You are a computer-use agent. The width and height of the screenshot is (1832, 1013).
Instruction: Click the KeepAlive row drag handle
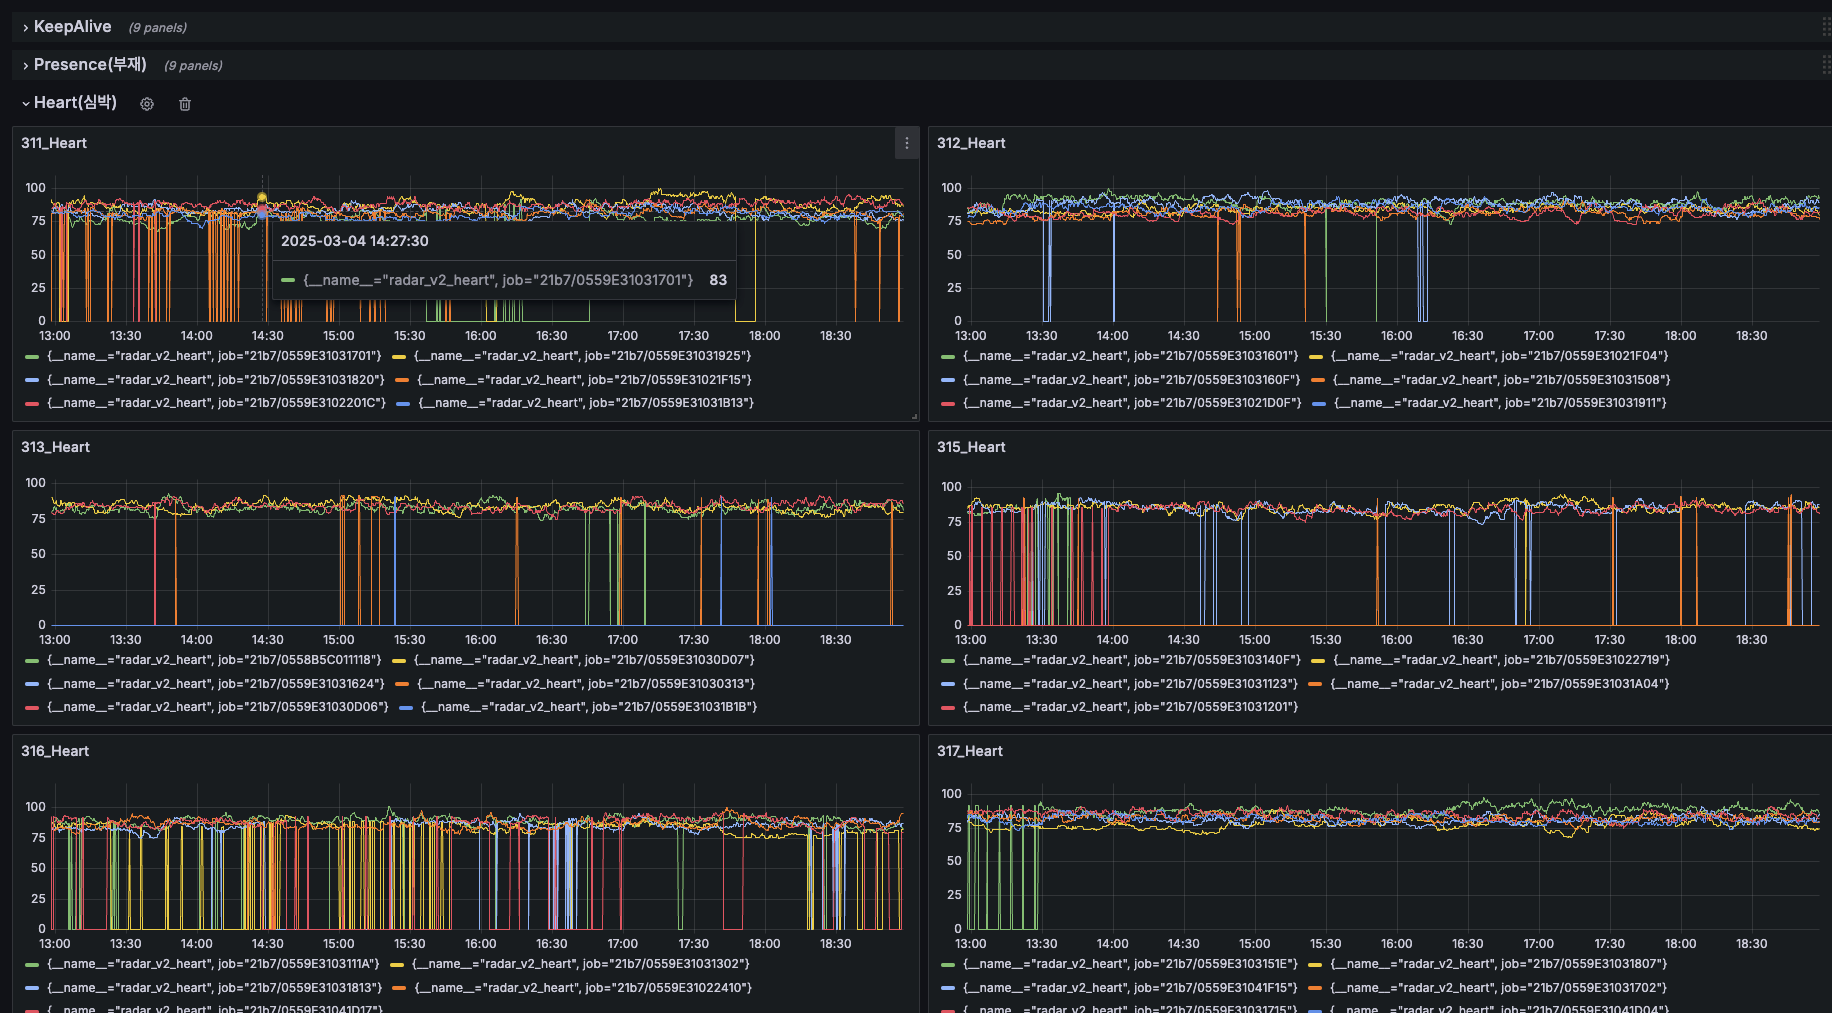(x=1826, y=27)
